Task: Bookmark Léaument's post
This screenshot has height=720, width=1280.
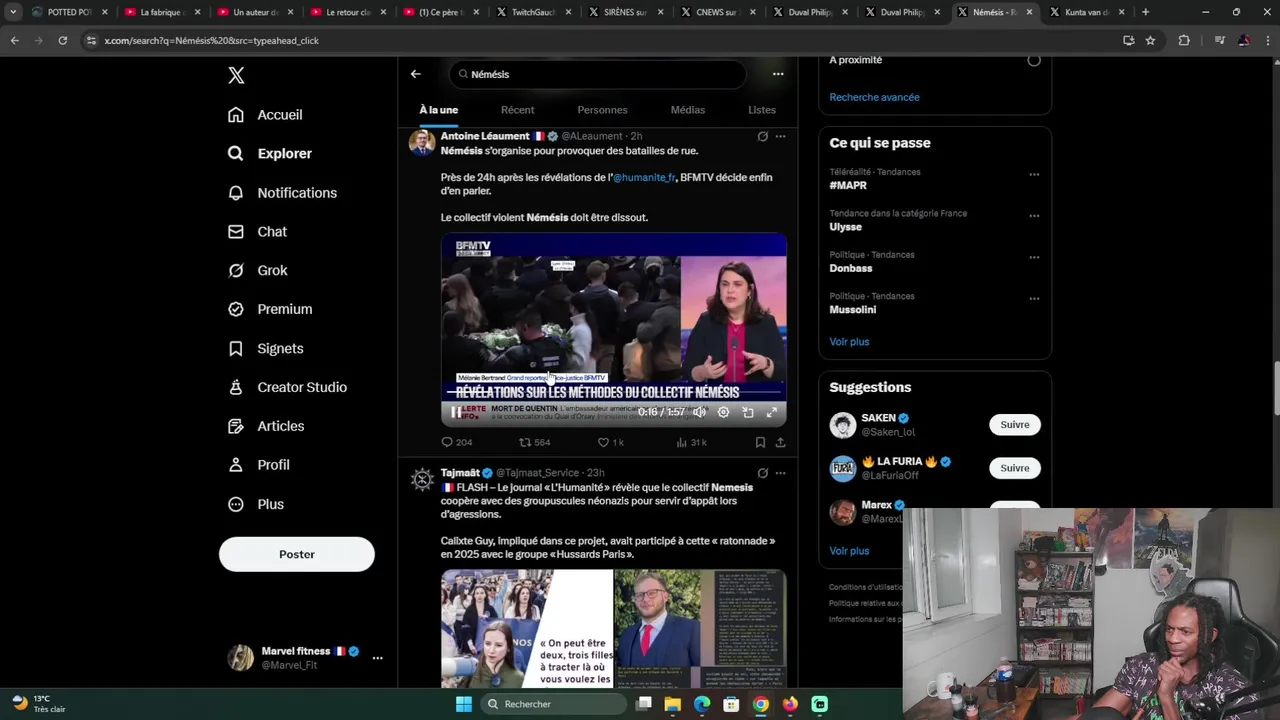Action: pyautogui.click(x=760, y=442)
